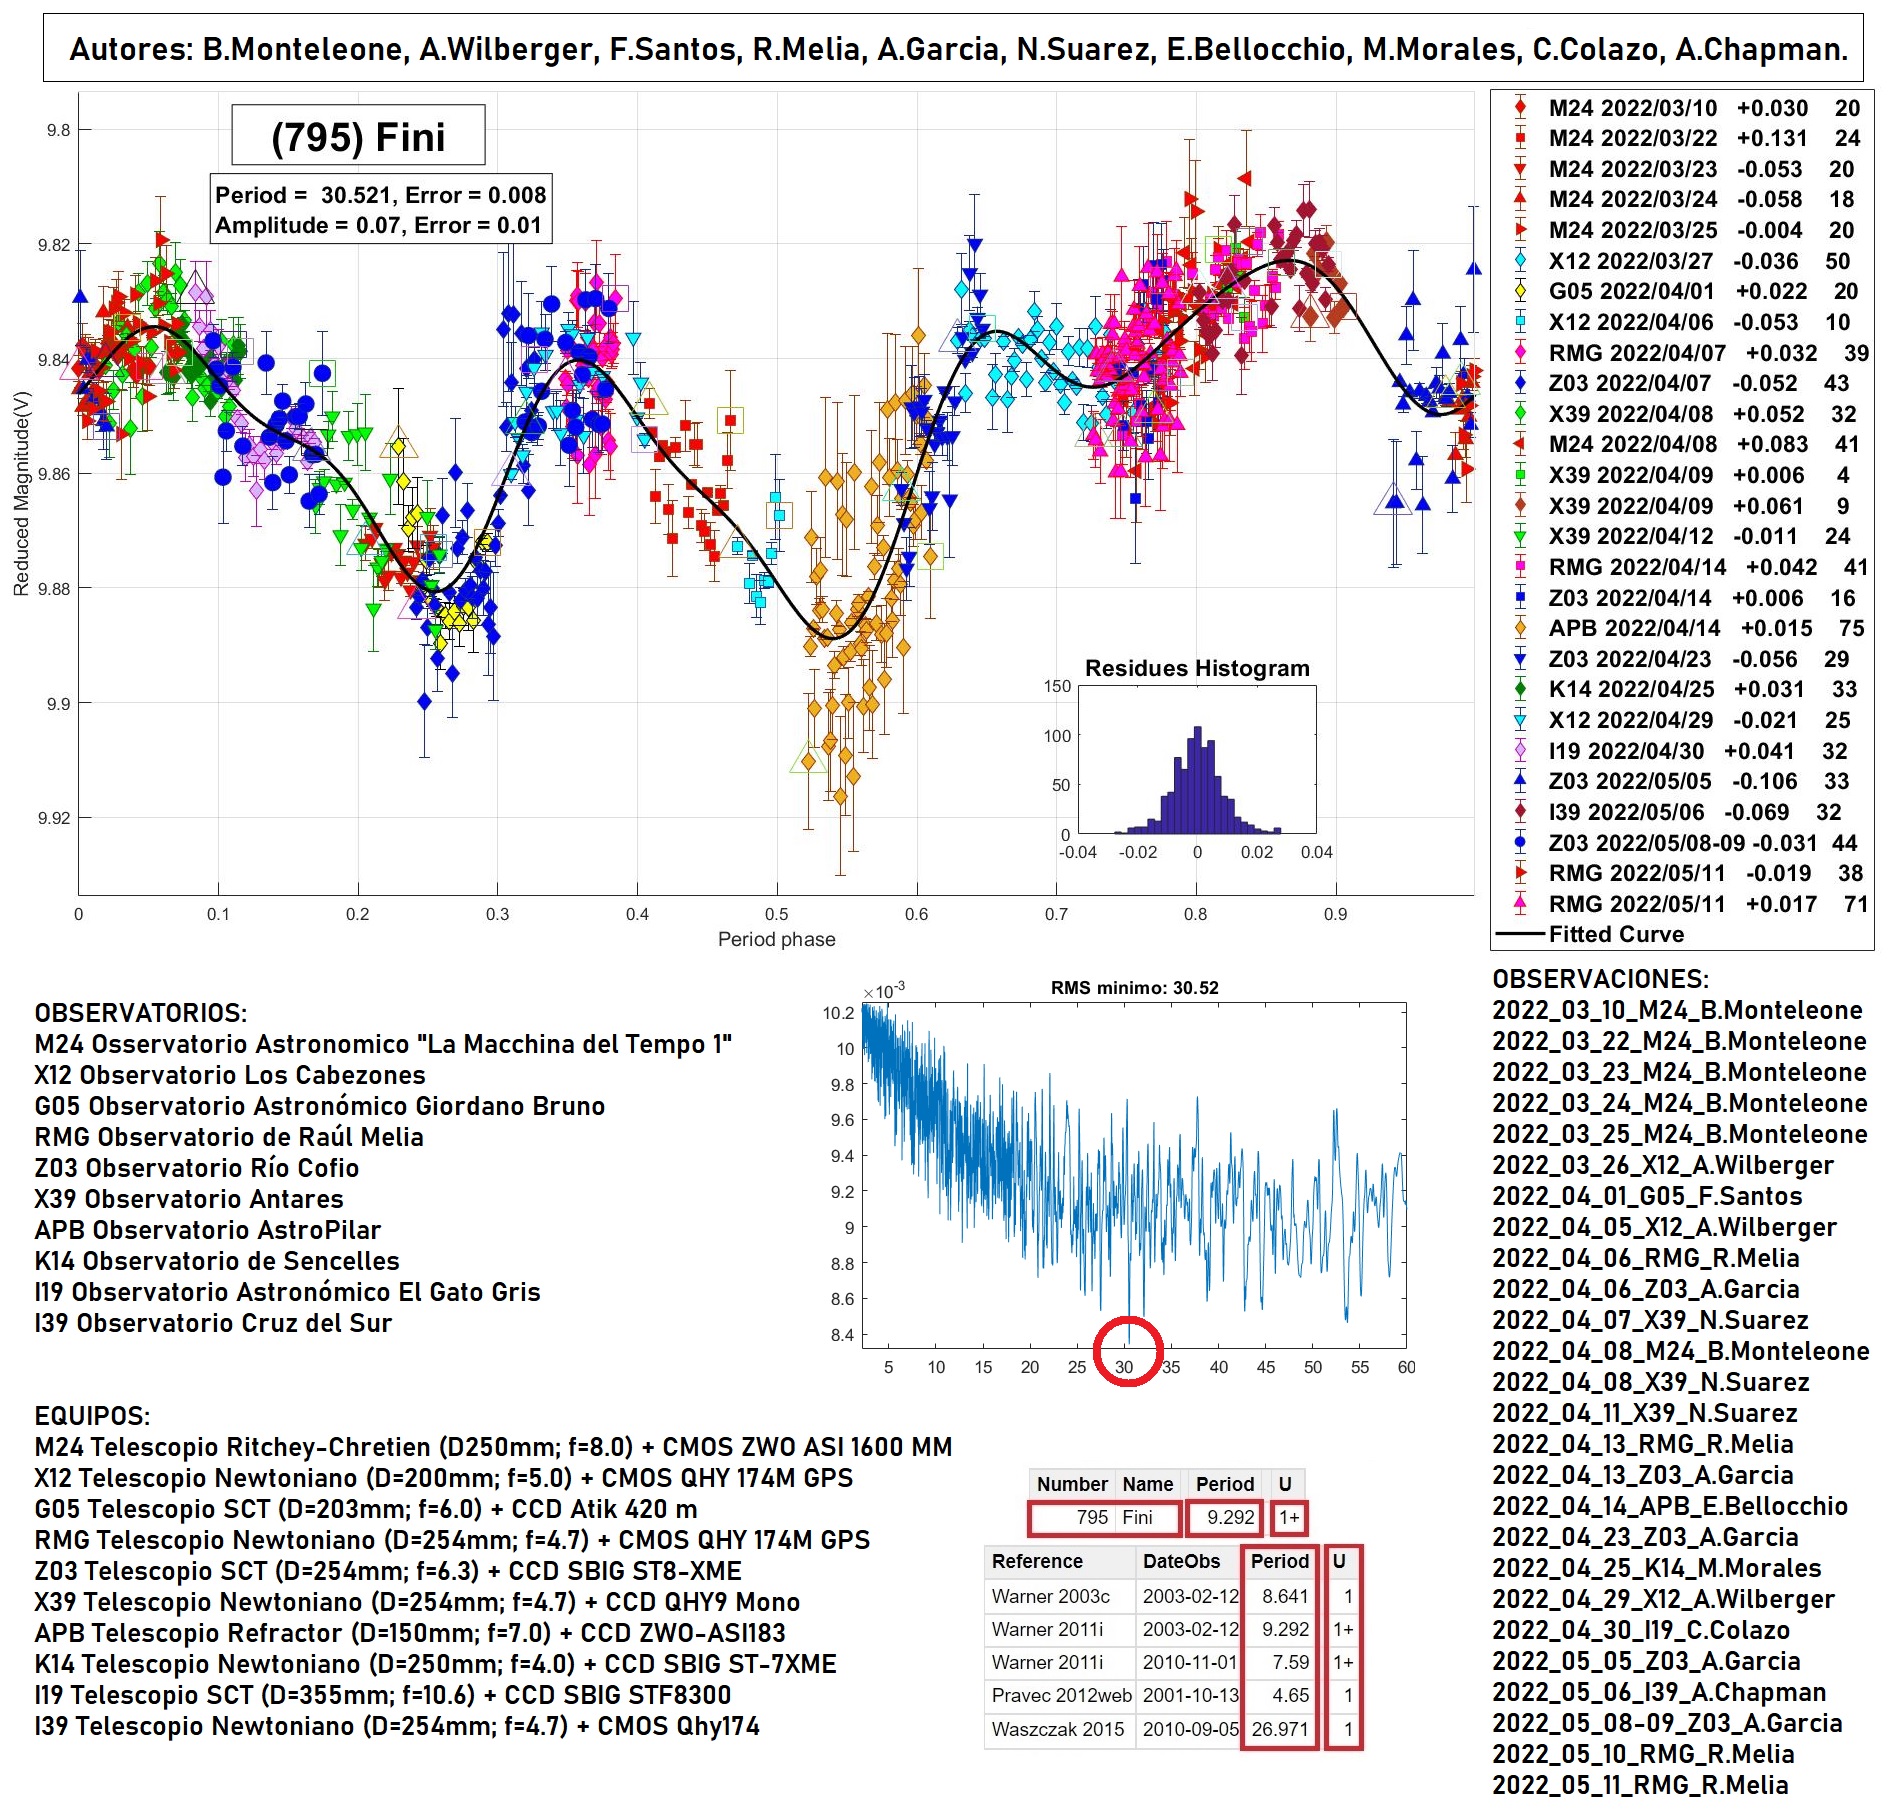Screen dimensions: 1894x1810
Task: Click the "OBSERVACIONES:" heading
Action: coord(1600,979)
